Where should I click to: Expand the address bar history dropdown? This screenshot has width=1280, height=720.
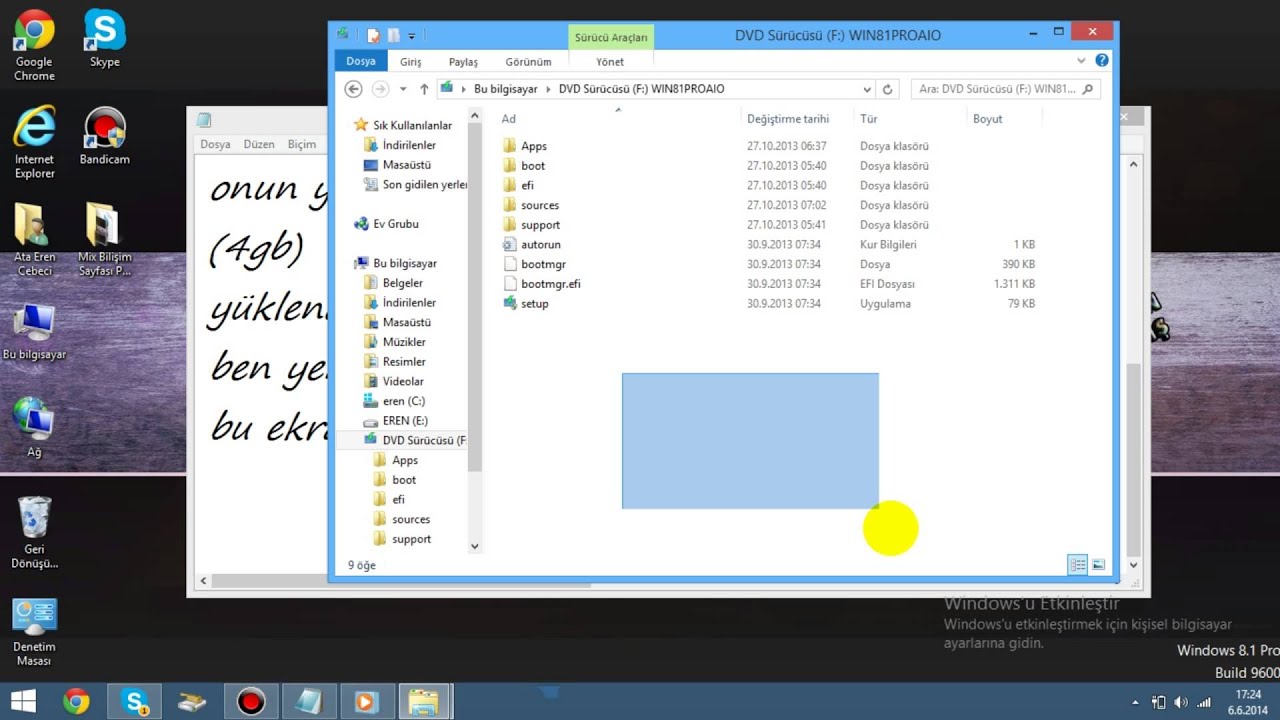click(867, 89)
